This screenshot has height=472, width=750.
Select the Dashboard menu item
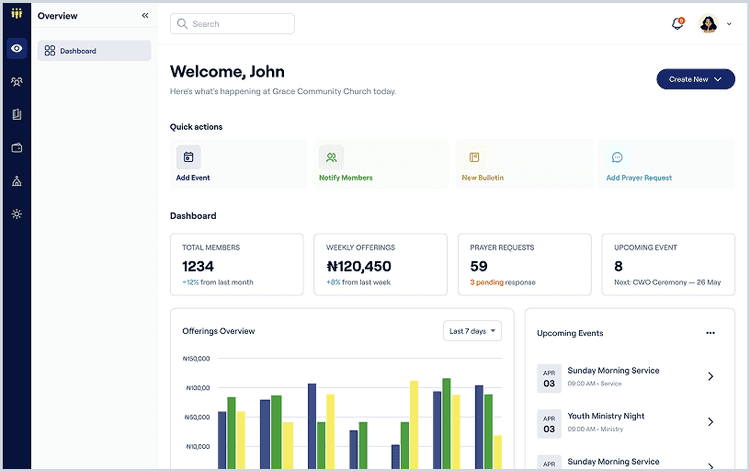(x=94, y=51)
